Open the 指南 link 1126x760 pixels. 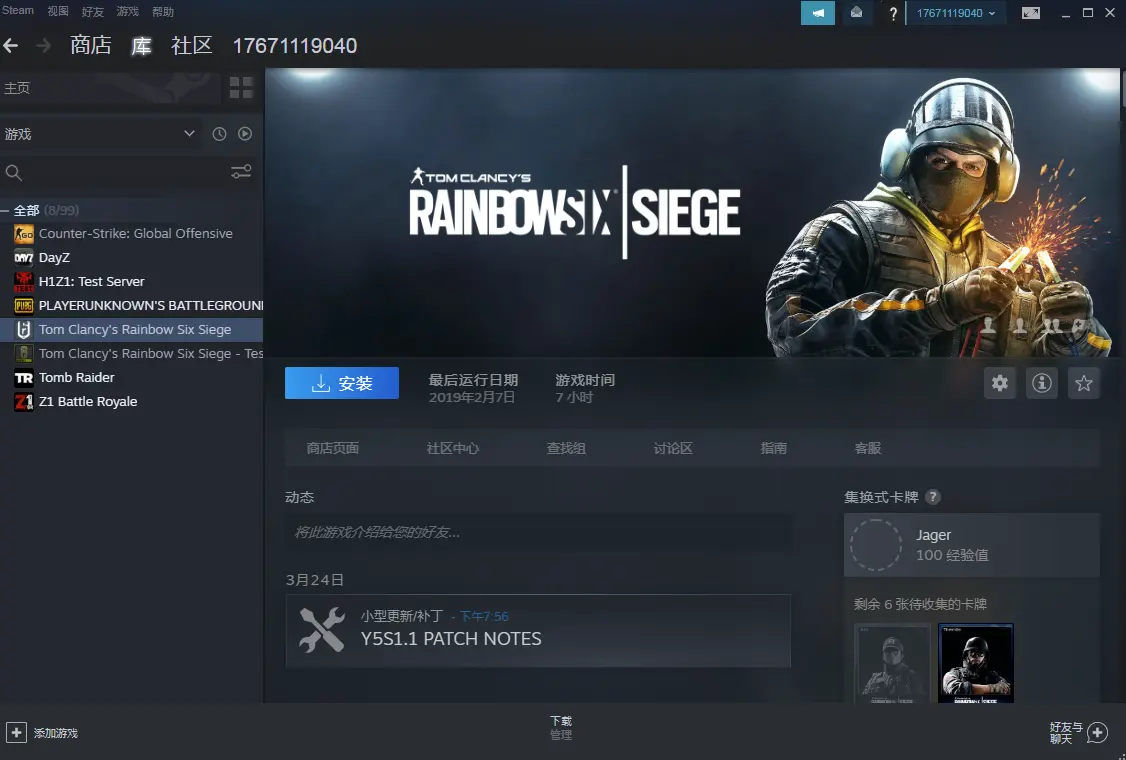(x=773, y=448)
